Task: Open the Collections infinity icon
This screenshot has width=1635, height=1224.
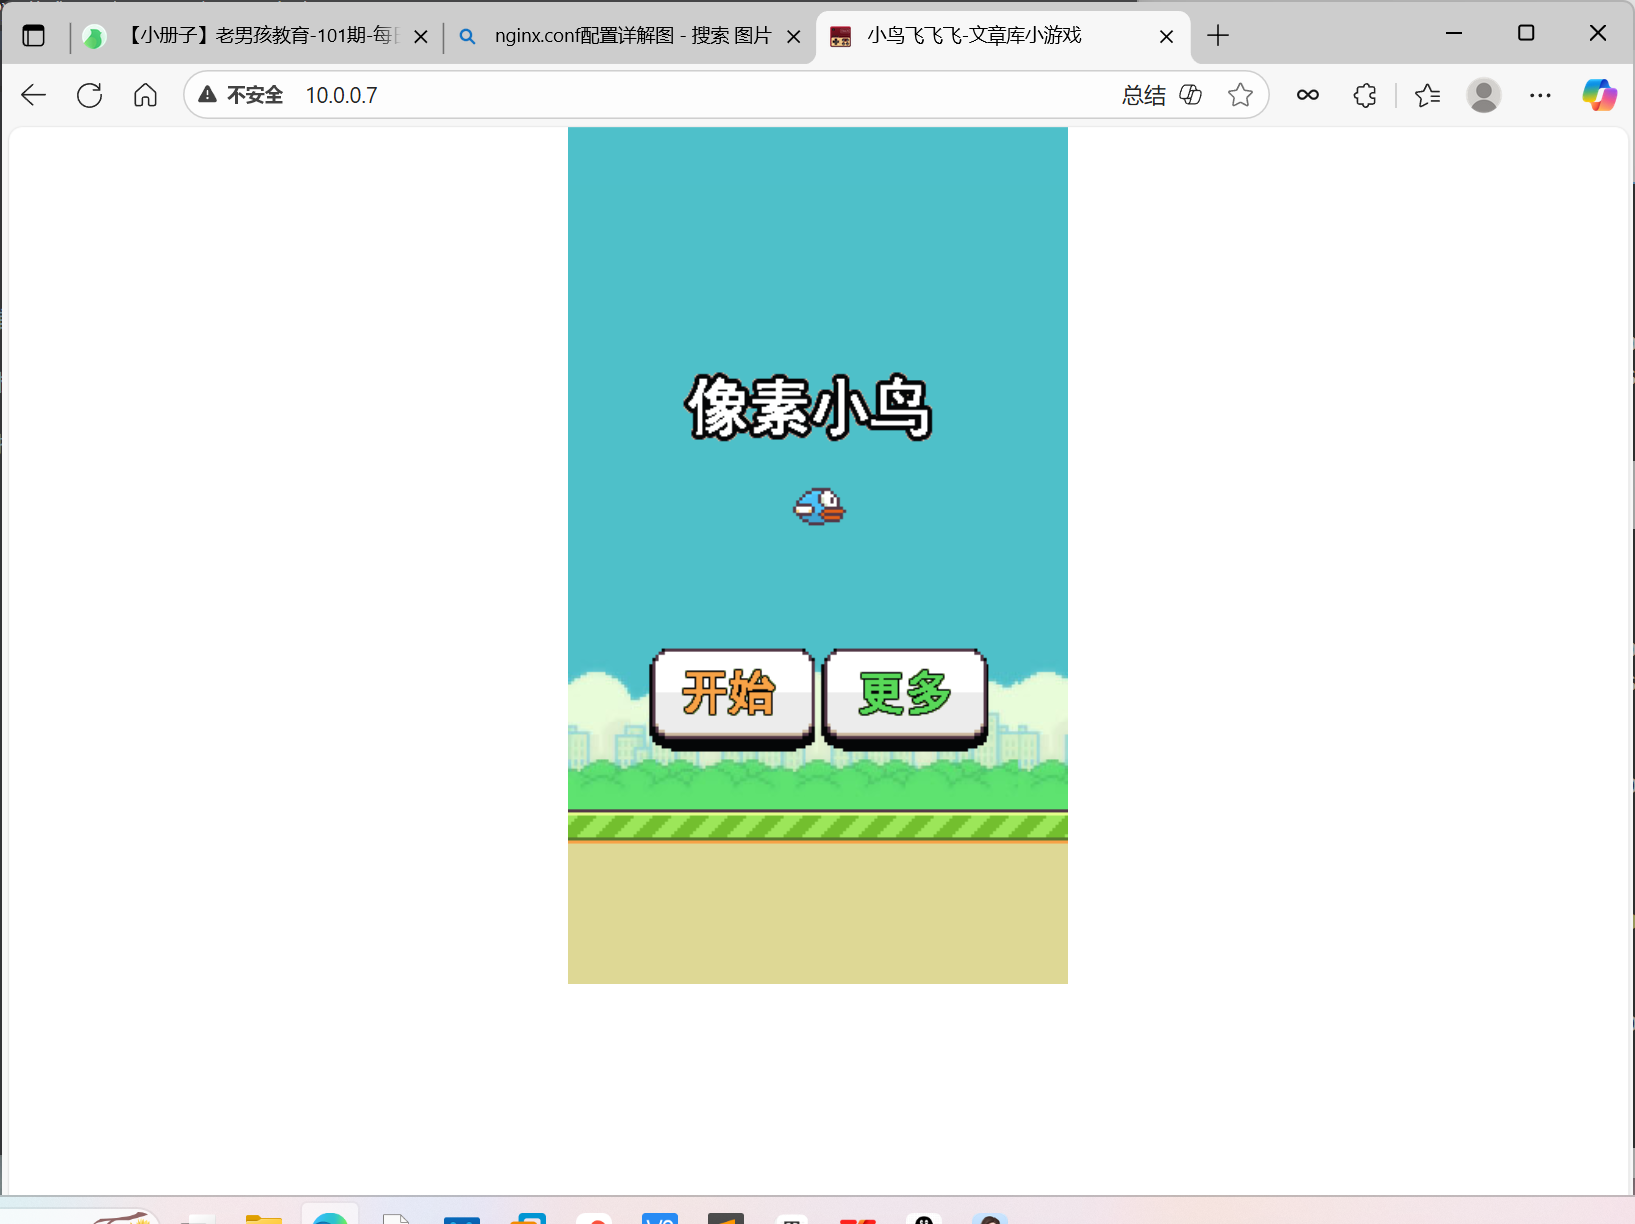Action: tap(1309, 95)
